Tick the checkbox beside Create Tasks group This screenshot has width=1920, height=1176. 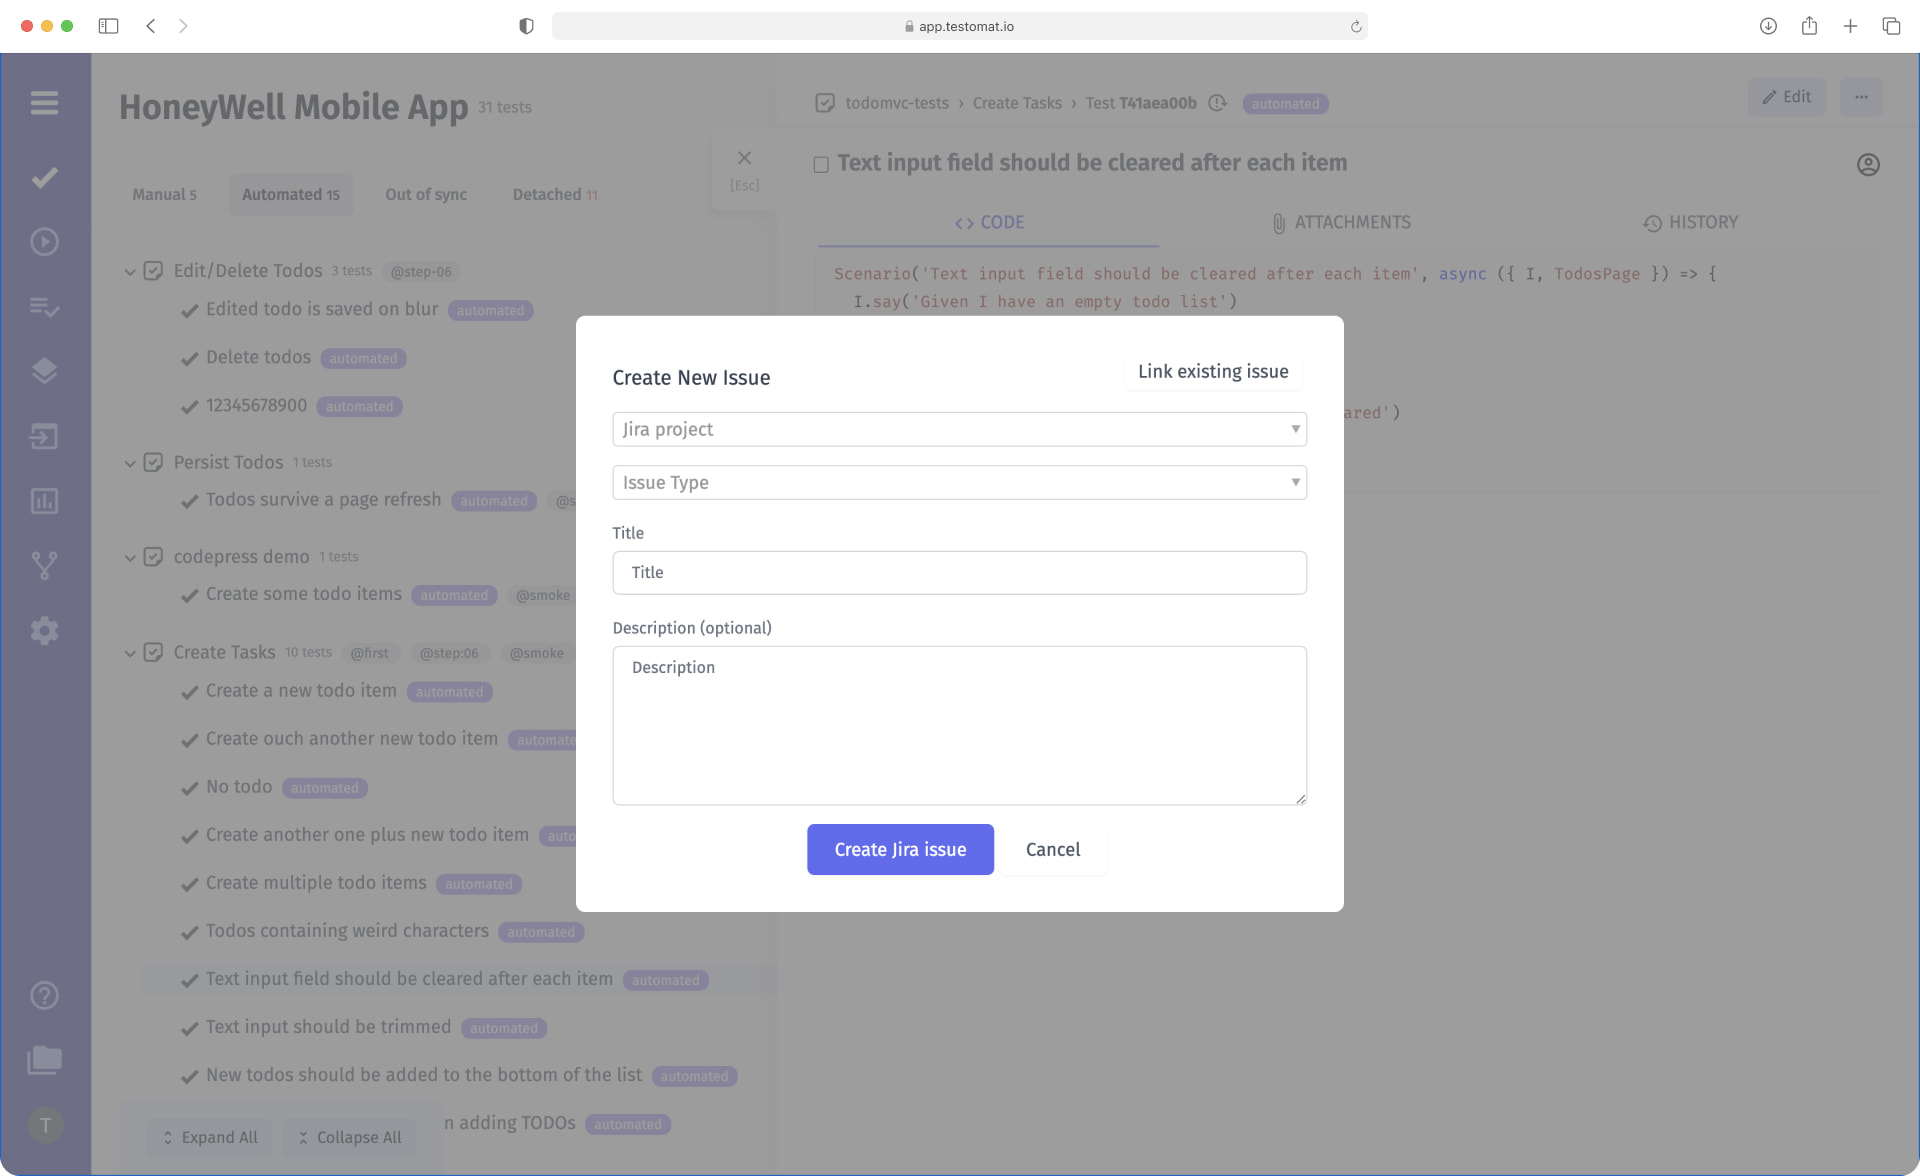[x=153, y=652]
